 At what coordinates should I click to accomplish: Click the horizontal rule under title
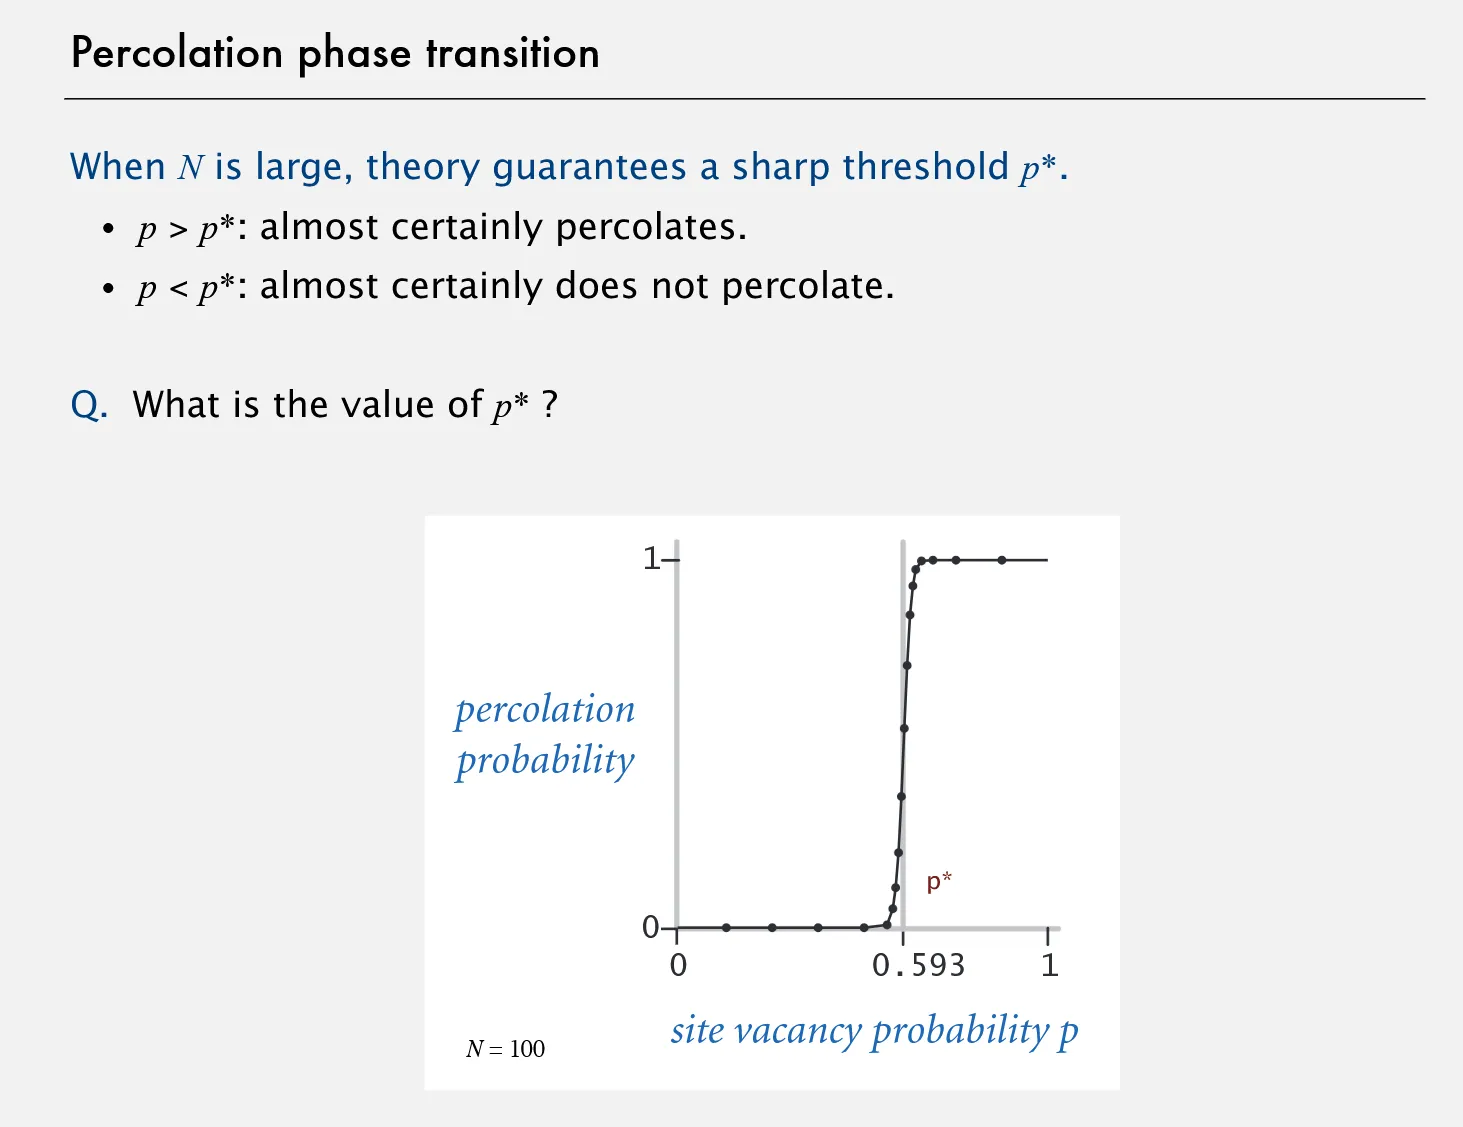[745, 99]
